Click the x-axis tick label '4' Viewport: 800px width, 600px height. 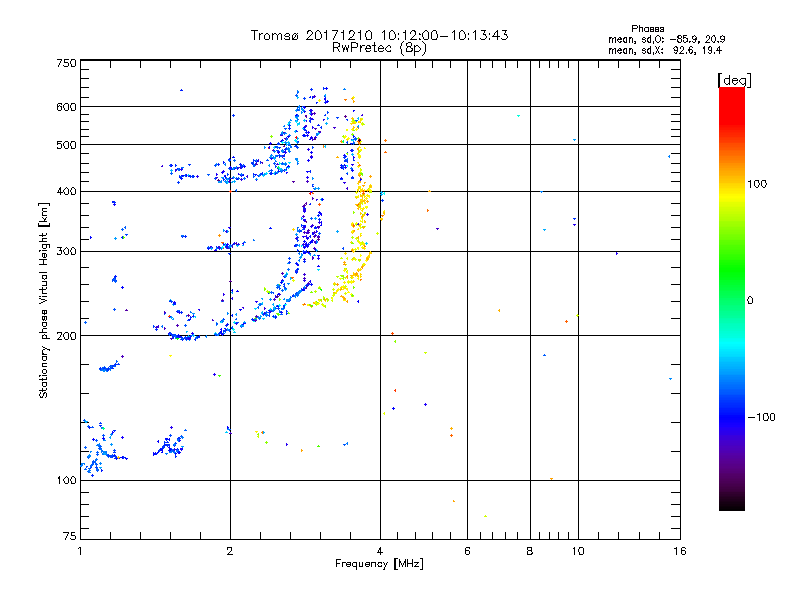tap(380, 551)
